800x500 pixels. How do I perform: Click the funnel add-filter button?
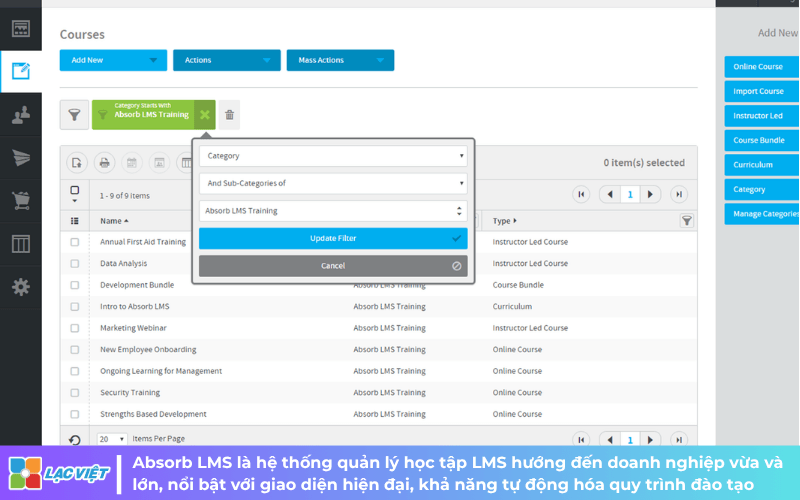pos(74,115)
